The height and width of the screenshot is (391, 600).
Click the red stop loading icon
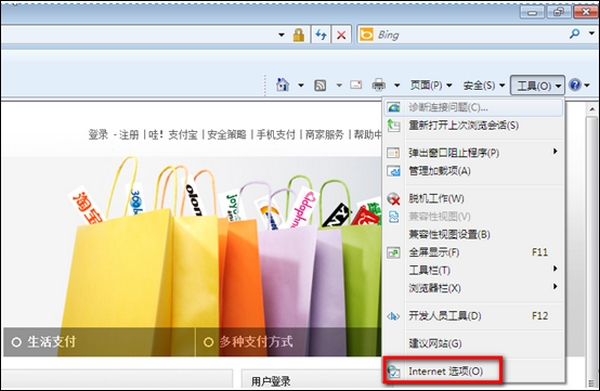(x=341, y=35)
